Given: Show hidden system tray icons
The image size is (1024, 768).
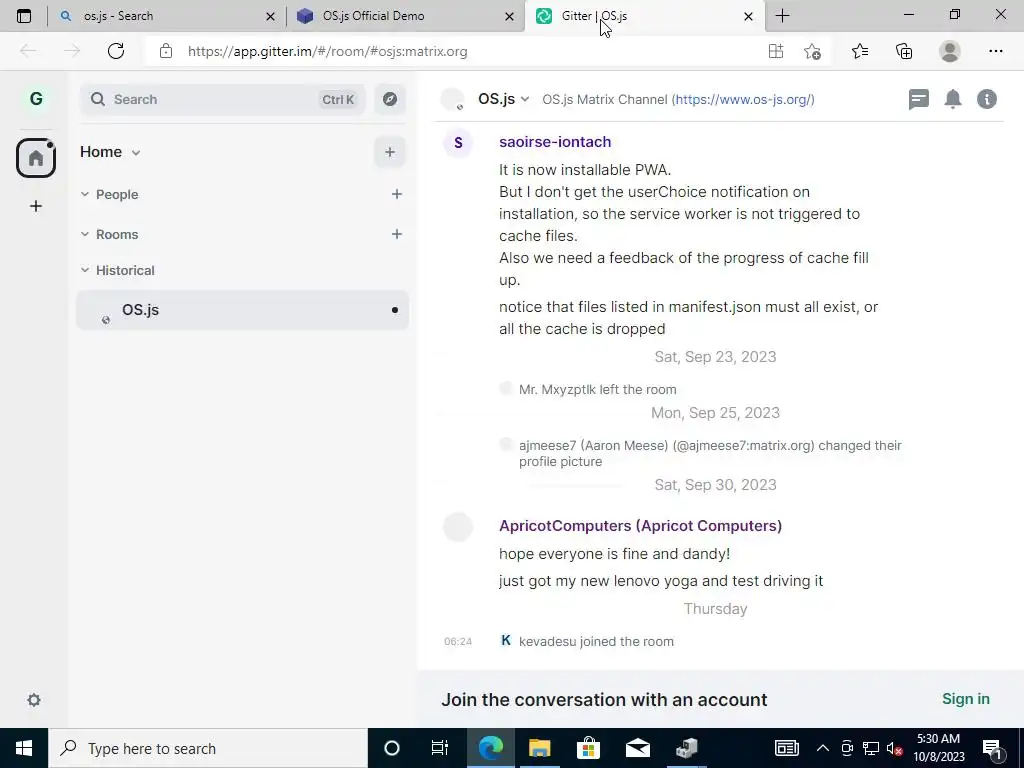Looking at the screenshot, I should click(x=823, y=748).
